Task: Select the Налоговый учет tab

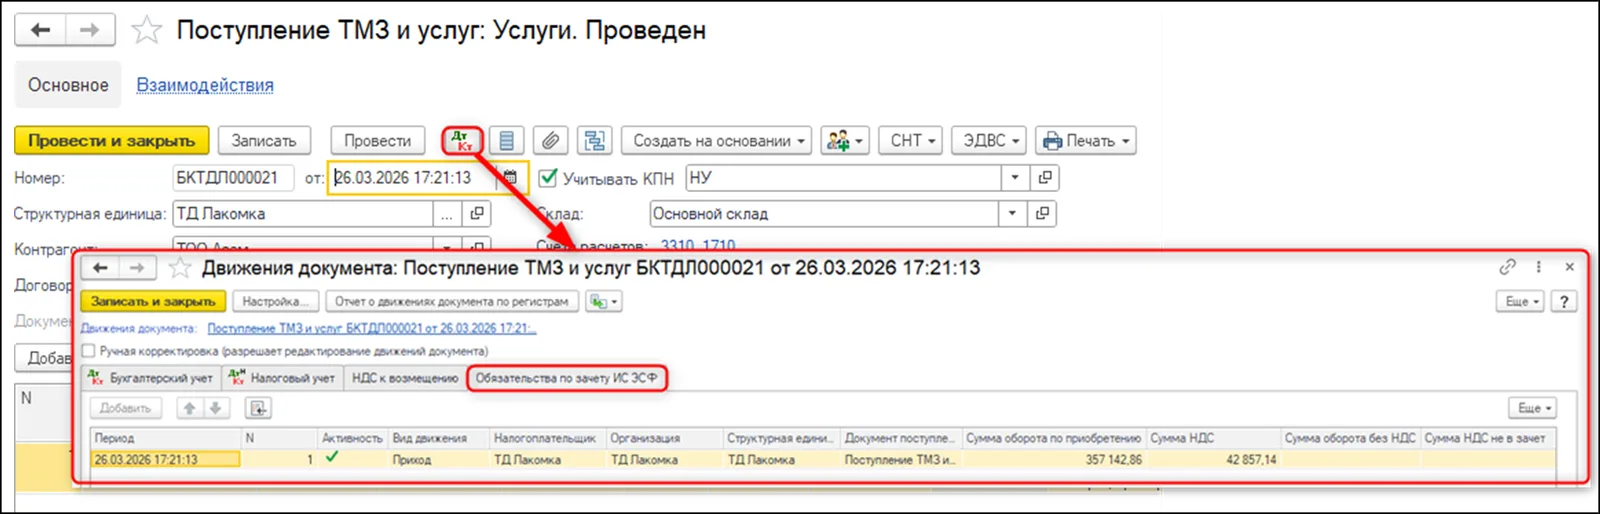Action: (x=283, y=378)
